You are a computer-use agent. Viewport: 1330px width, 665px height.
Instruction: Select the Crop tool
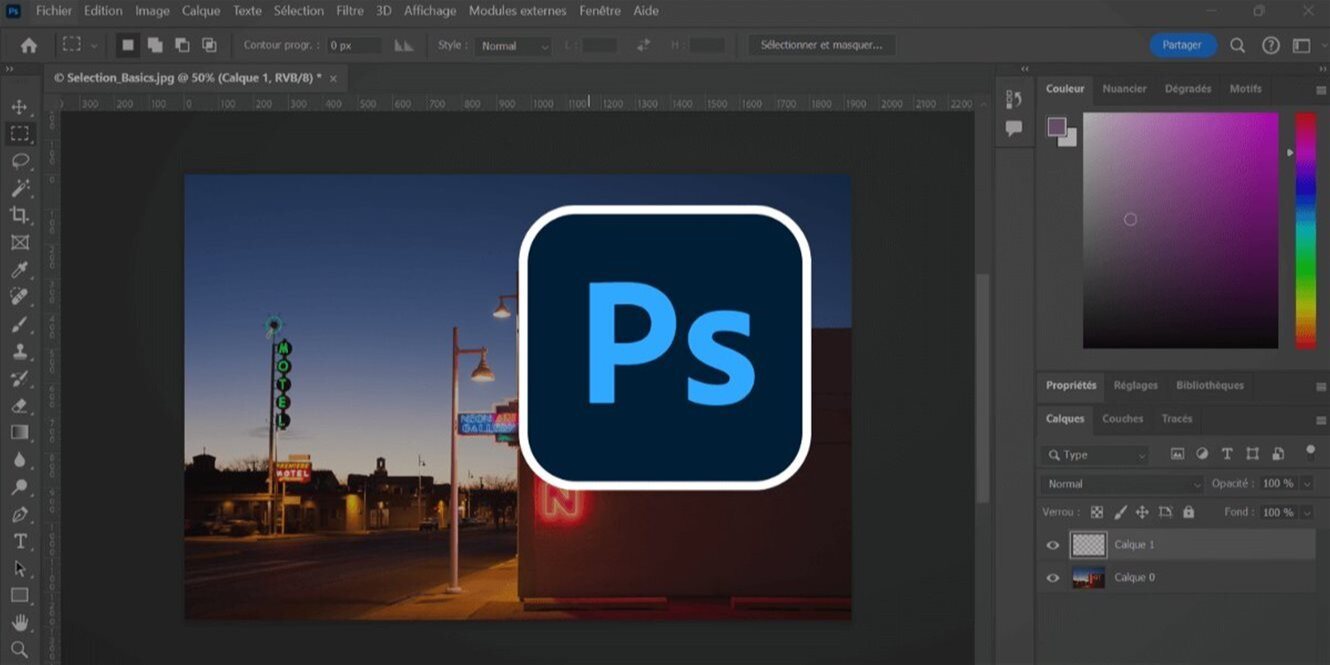coord(19,215)
